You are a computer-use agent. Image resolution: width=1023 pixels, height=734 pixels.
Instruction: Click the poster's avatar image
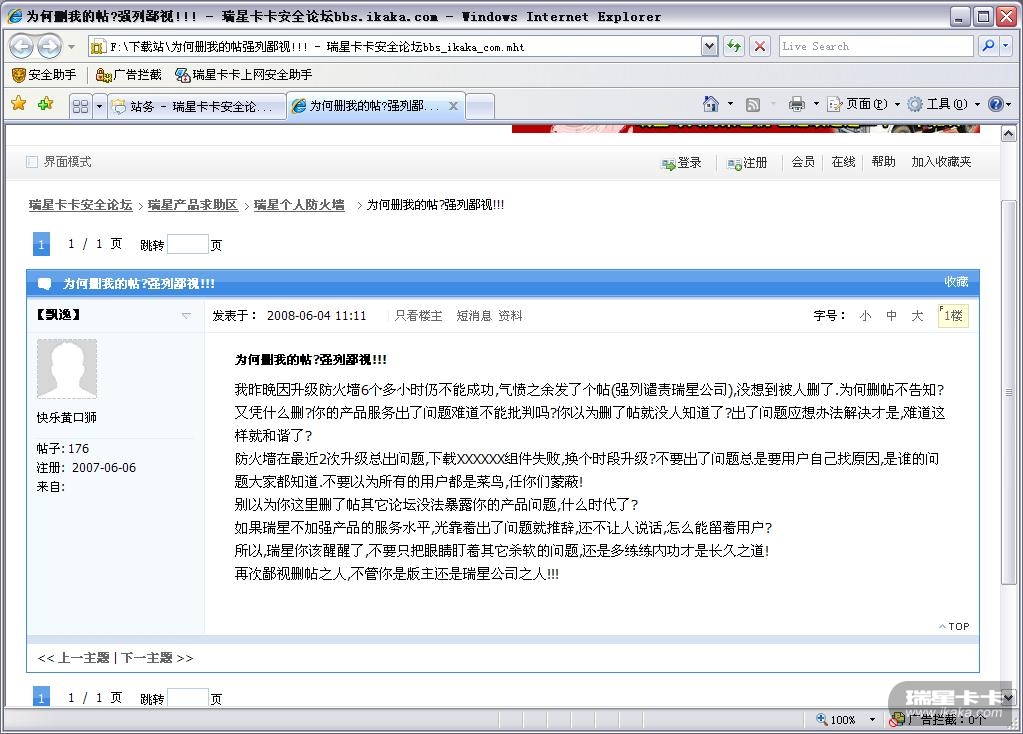pos(67,368)
